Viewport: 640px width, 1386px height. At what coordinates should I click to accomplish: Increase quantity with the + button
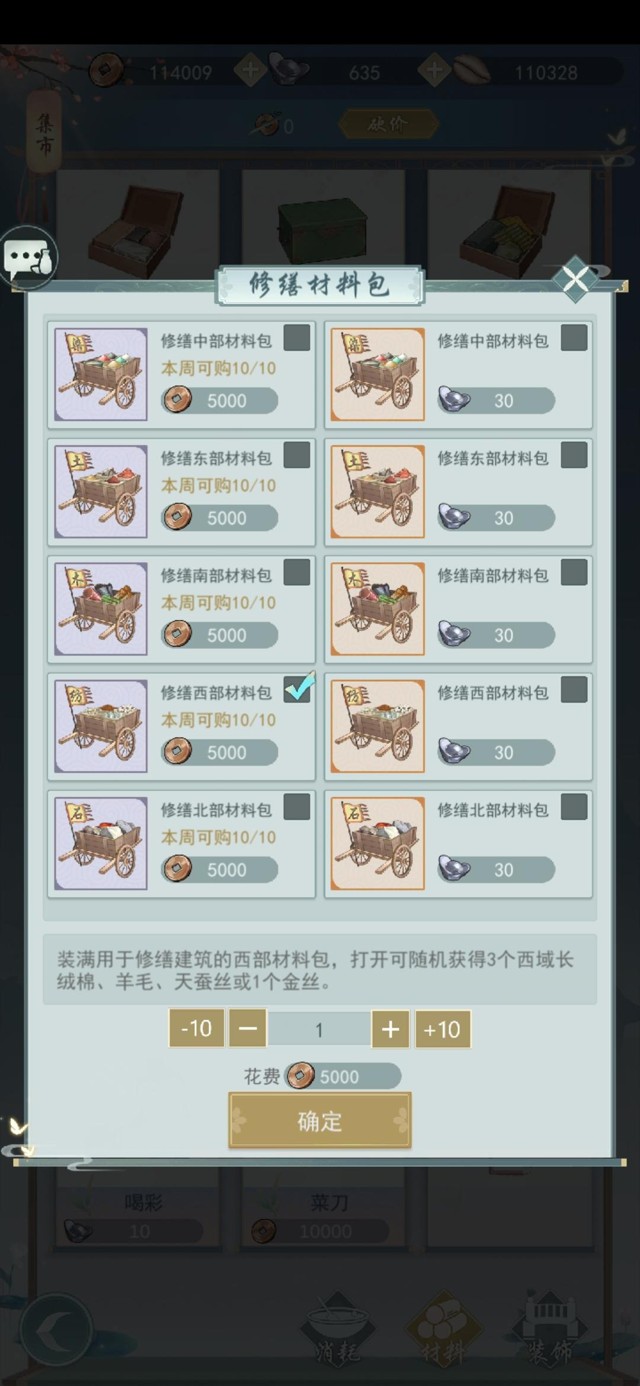(x=390, y=1028)
